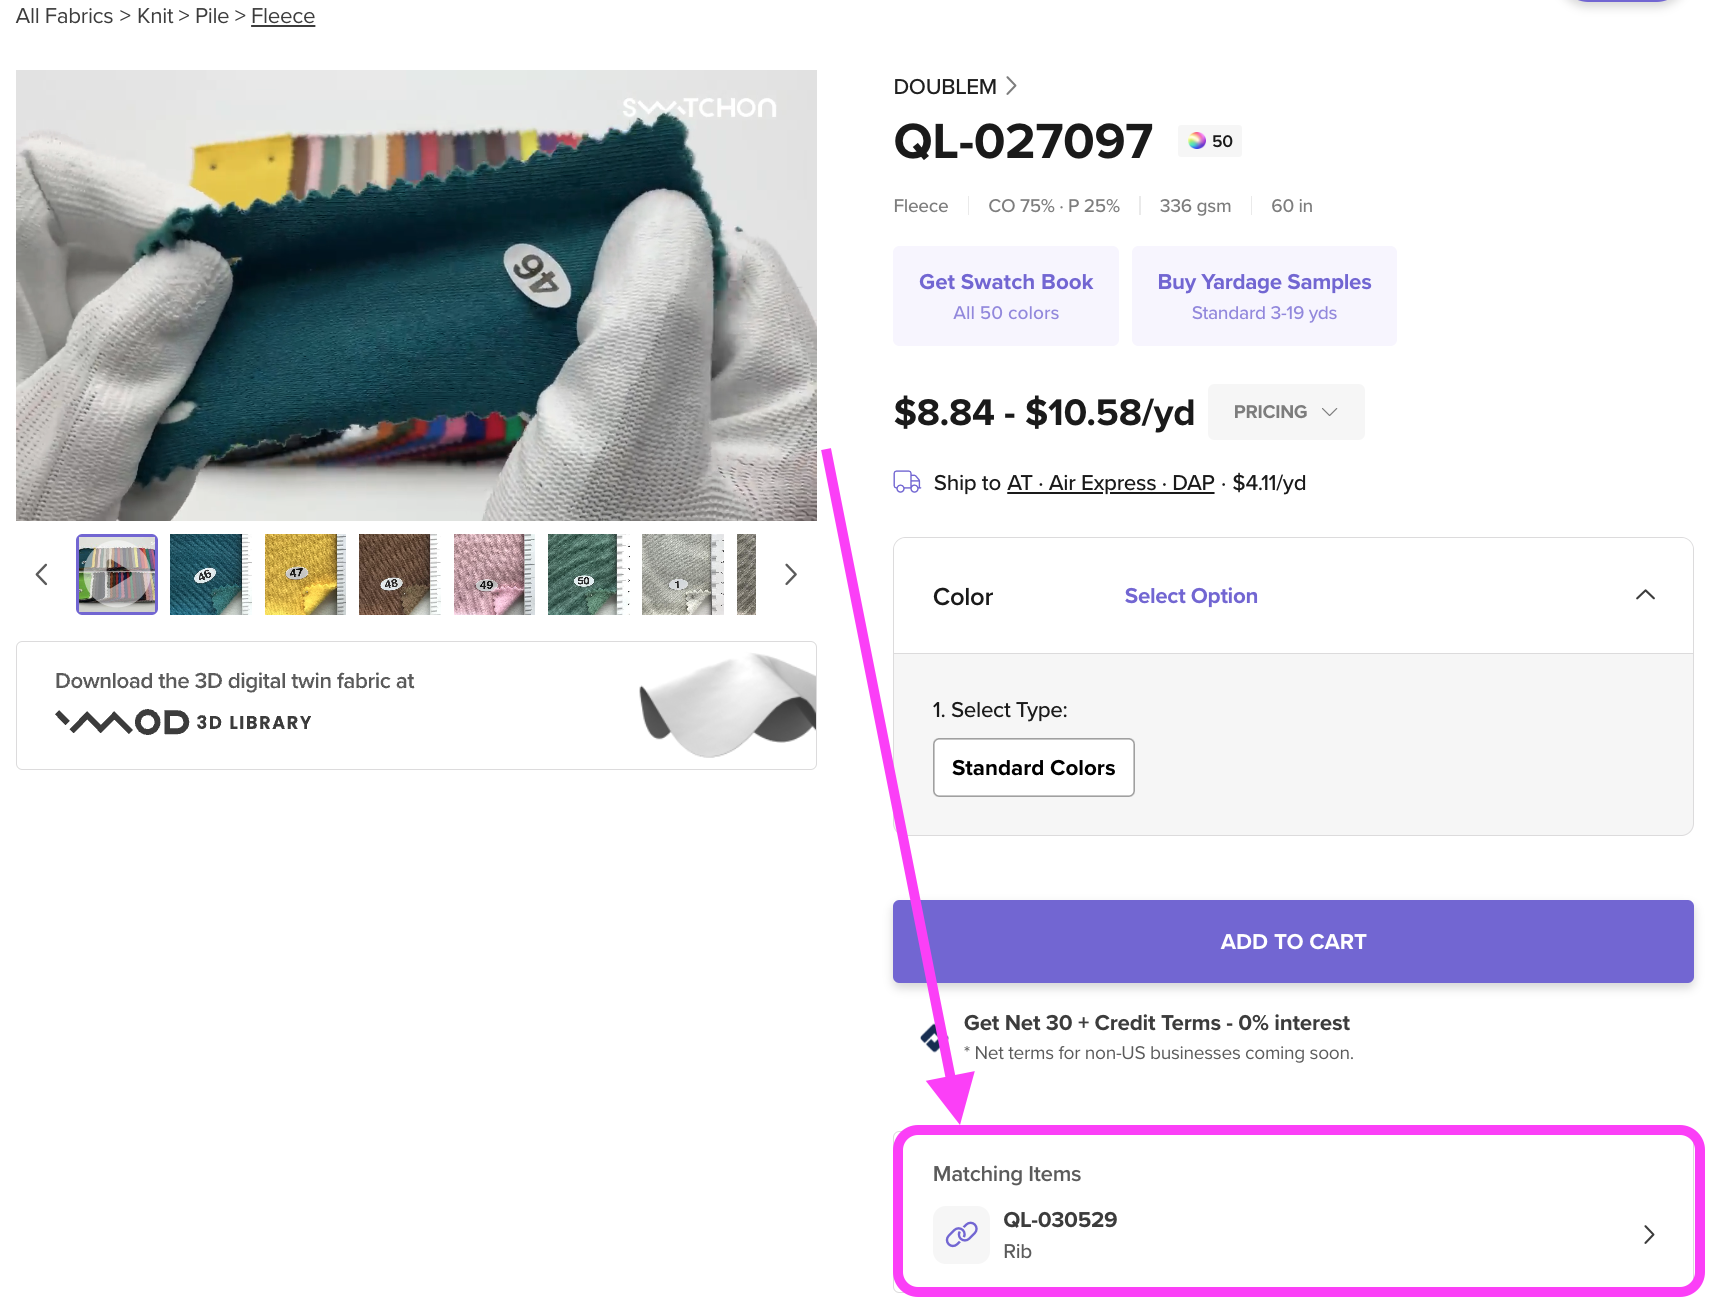
Task: Open the Knit breadcrumb category
Action: pos(155,16)
